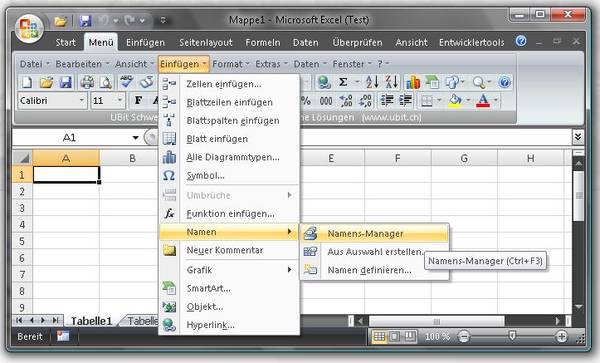Image resolution: width=600 pixels, height=363 pixels.
Task: Open the Bearbeiten classic menu
Action: click(x=82, y=64)
